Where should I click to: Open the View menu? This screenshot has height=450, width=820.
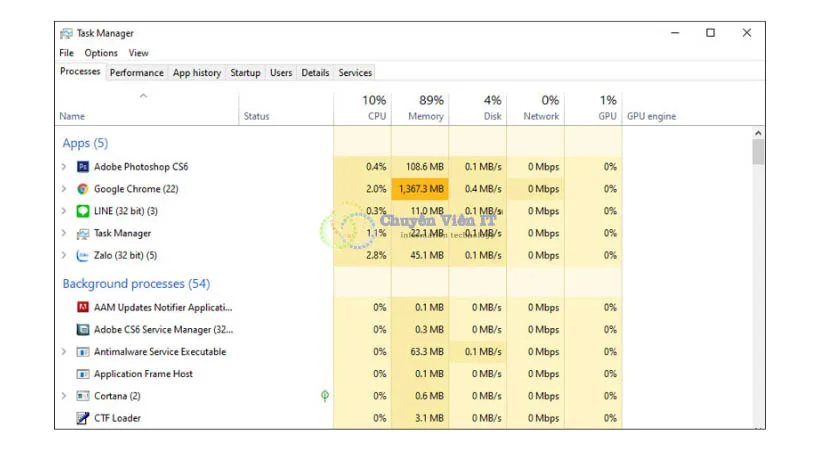tap(139, 53)
